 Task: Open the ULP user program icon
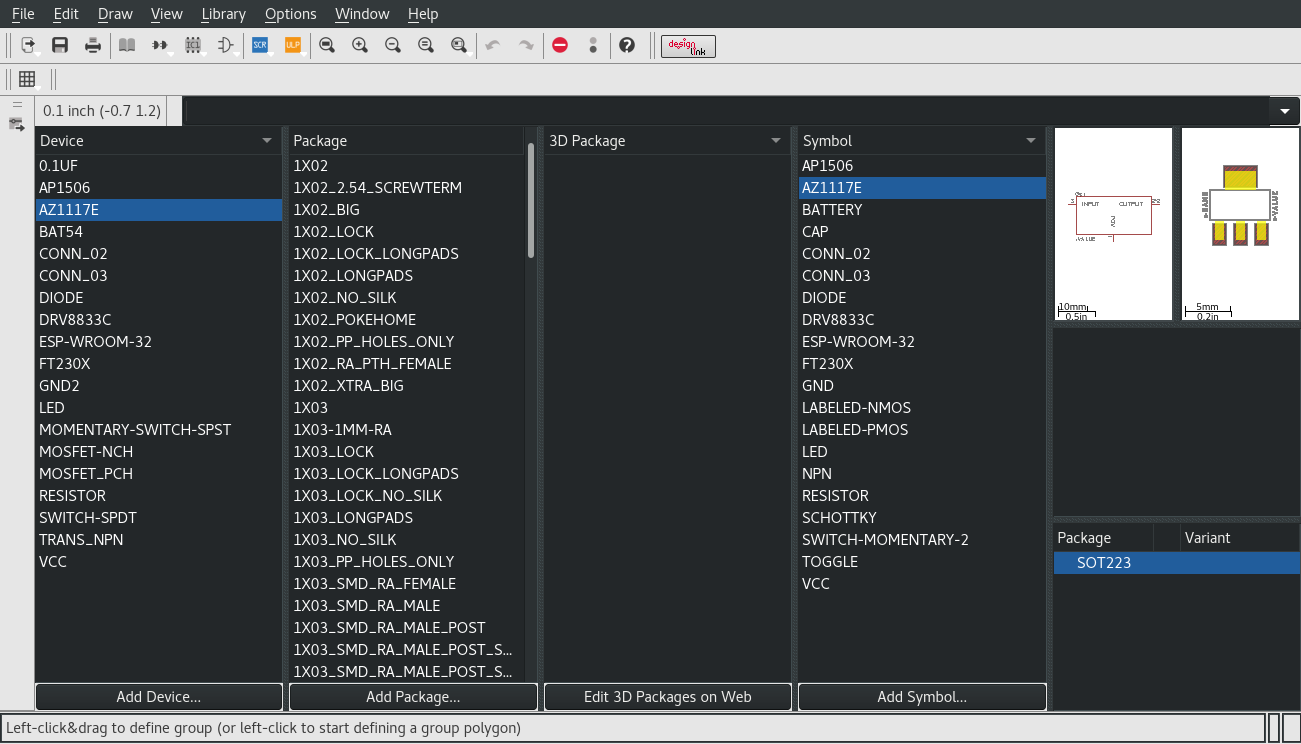(293, 45)
